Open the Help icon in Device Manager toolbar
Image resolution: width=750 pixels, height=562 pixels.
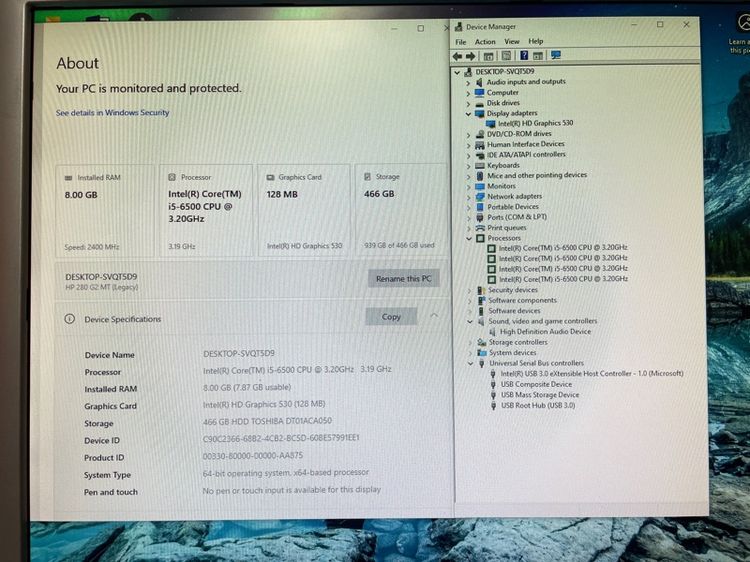(x=524, y=55)
